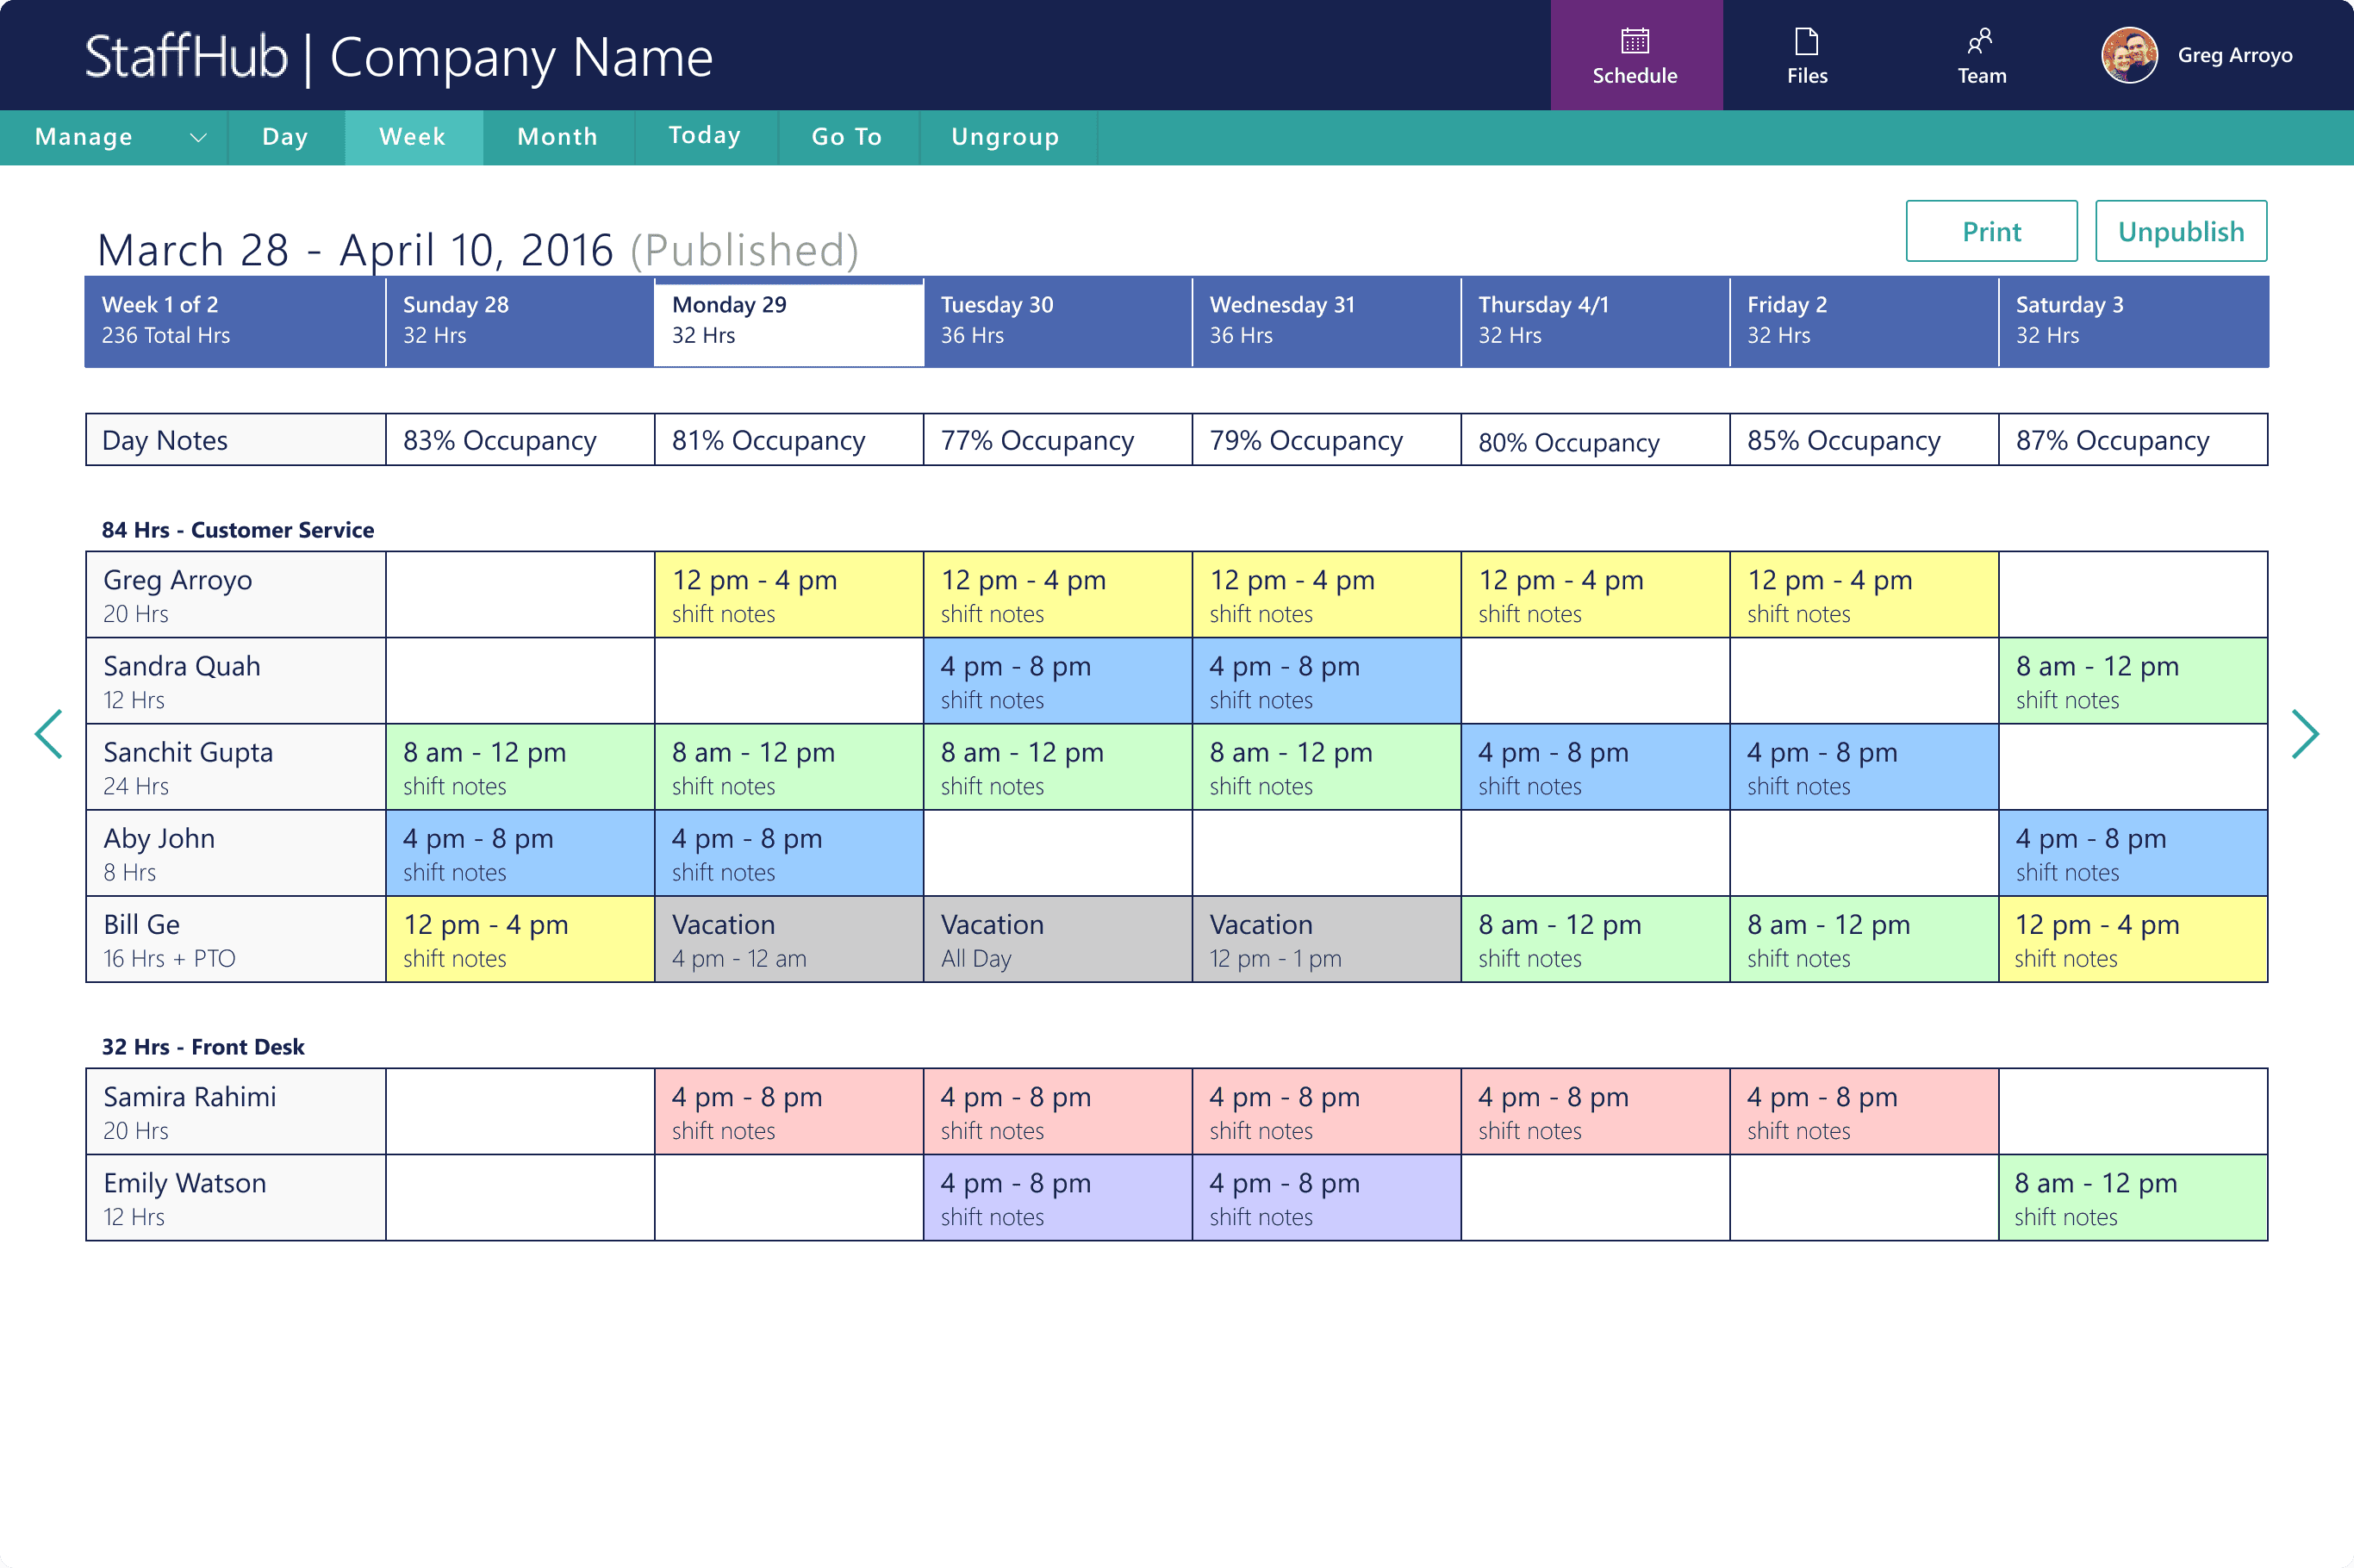Select the Saturday 3 column header
Image resolution: width=2354 pixels, height=1568 pixels.
point(2133,322)
